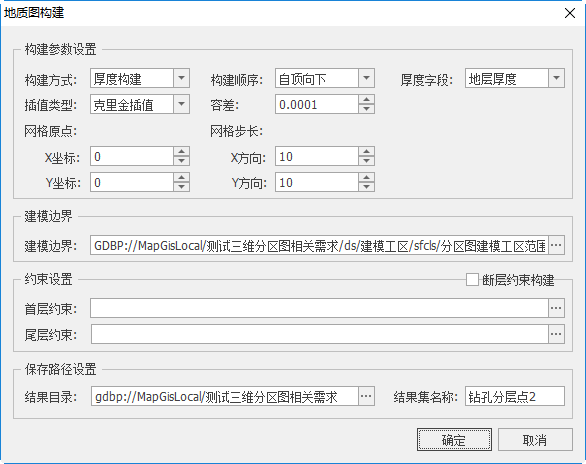Decrease X方向 grid step down arrow
This screenshot has height=464, width=586.
(x=367, y=161)
